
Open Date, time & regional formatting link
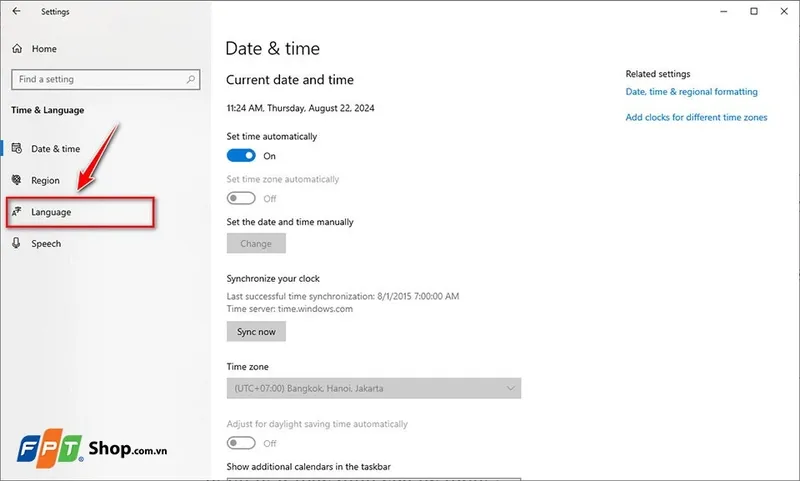tap(691, 92)
